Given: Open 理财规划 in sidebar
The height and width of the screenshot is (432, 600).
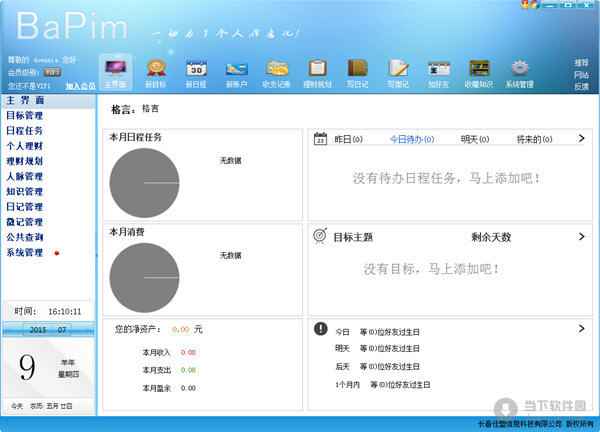Looking at the screenshot, I should [24, 161].
